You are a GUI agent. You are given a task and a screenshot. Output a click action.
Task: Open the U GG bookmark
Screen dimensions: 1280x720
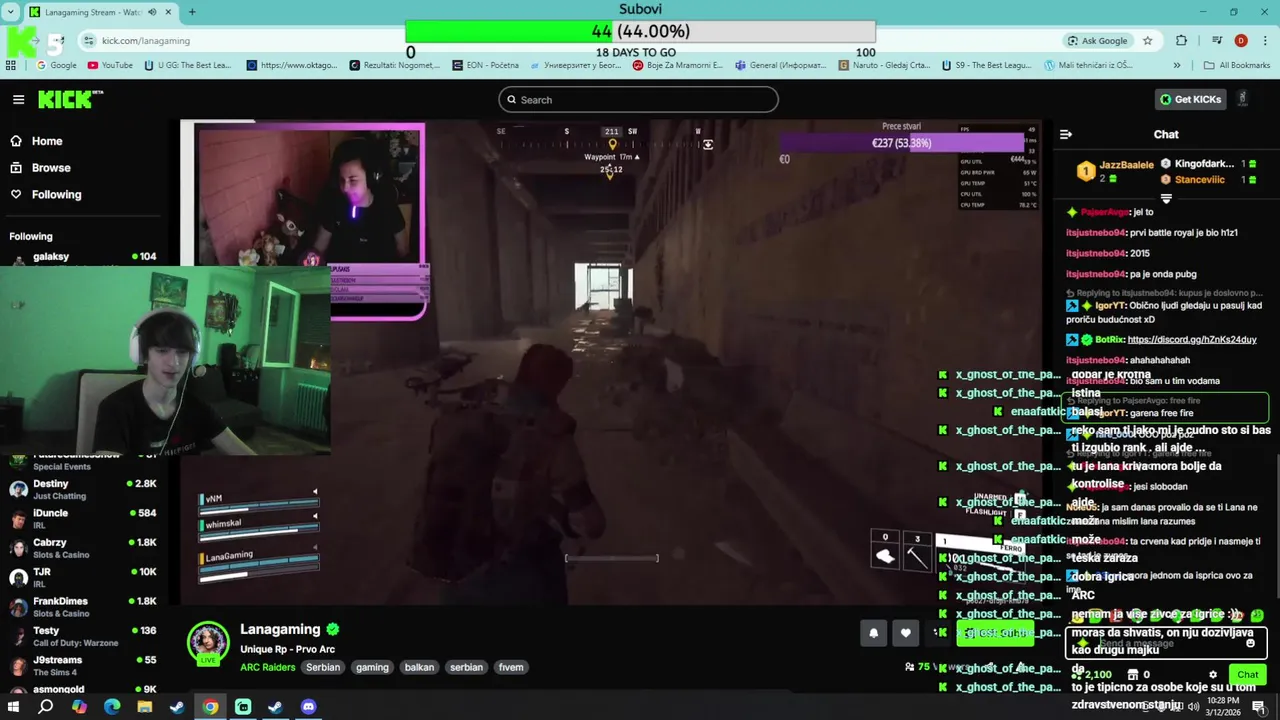[x=188, y=65]
